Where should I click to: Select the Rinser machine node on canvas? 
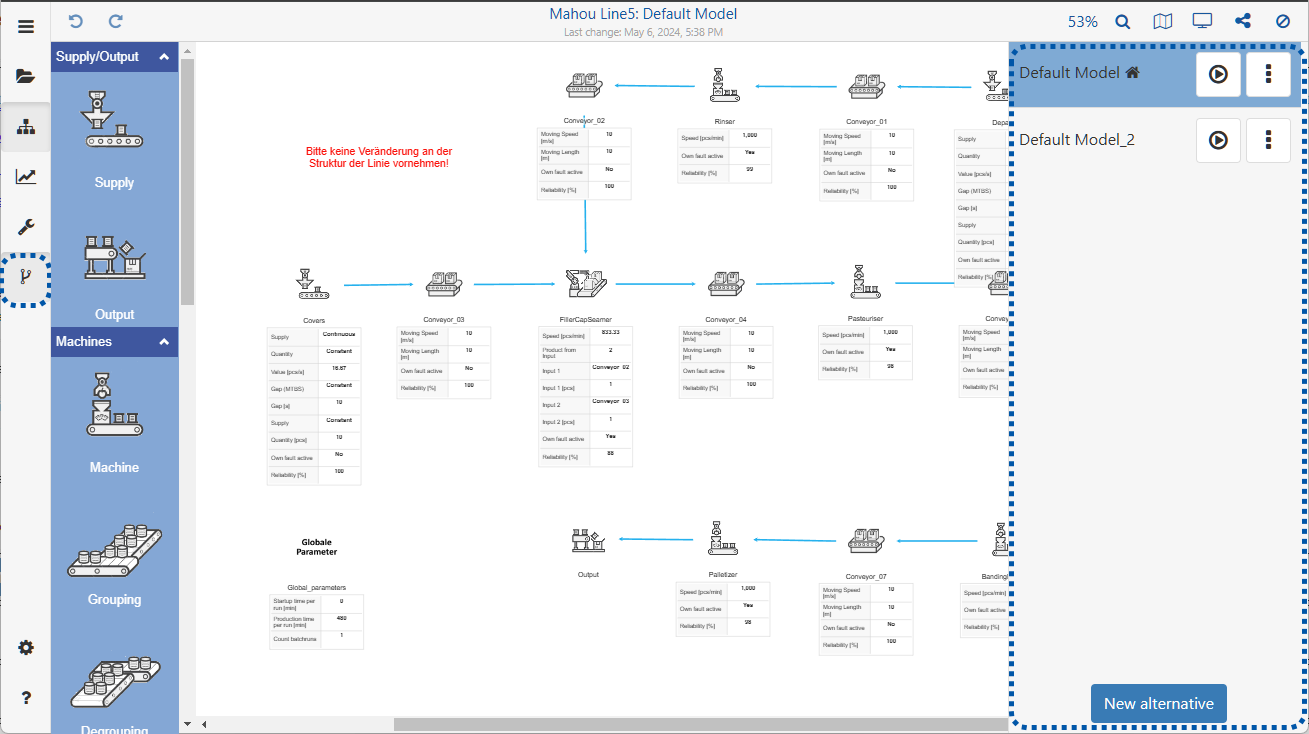pyautogui.click(x=724, y=86)
